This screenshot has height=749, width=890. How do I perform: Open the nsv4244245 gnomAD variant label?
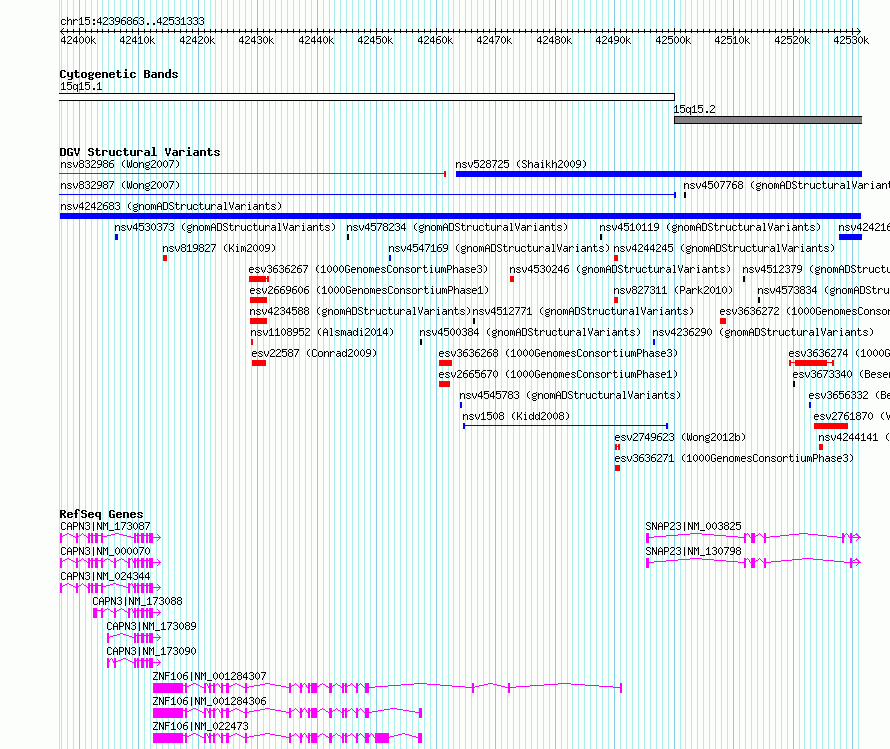[724, 249]
